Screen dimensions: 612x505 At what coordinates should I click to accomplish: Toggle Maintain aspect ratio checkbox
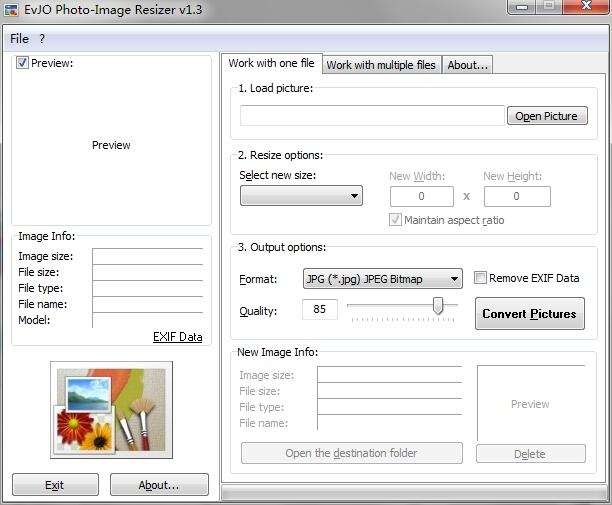(x=395, y=220)
